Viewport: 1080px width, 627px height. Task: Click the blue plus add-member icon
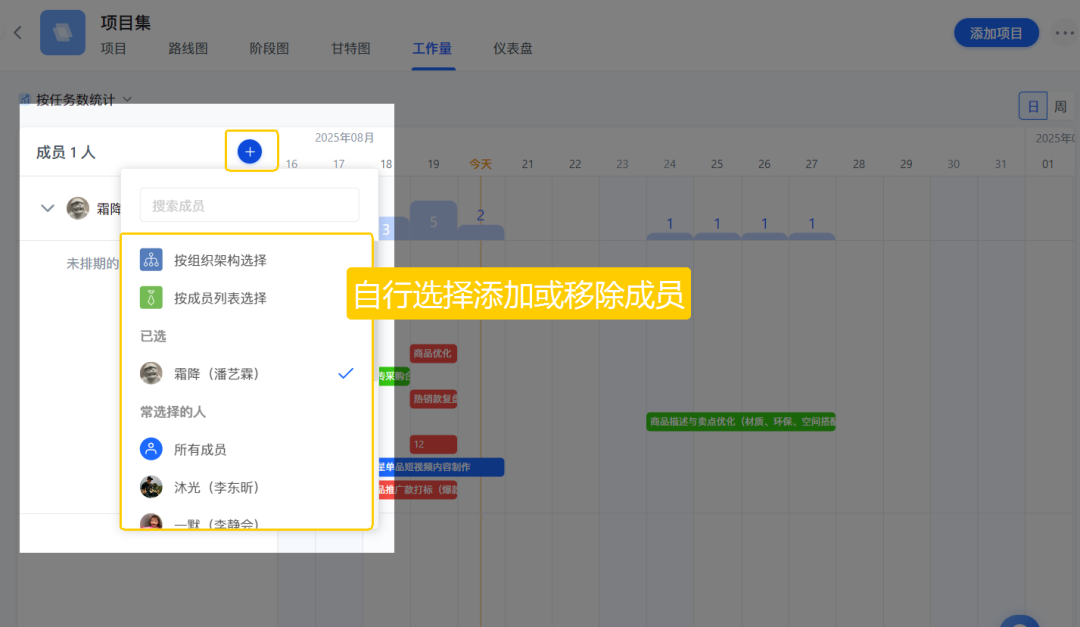pyautogui.click(x=250, y=152)
